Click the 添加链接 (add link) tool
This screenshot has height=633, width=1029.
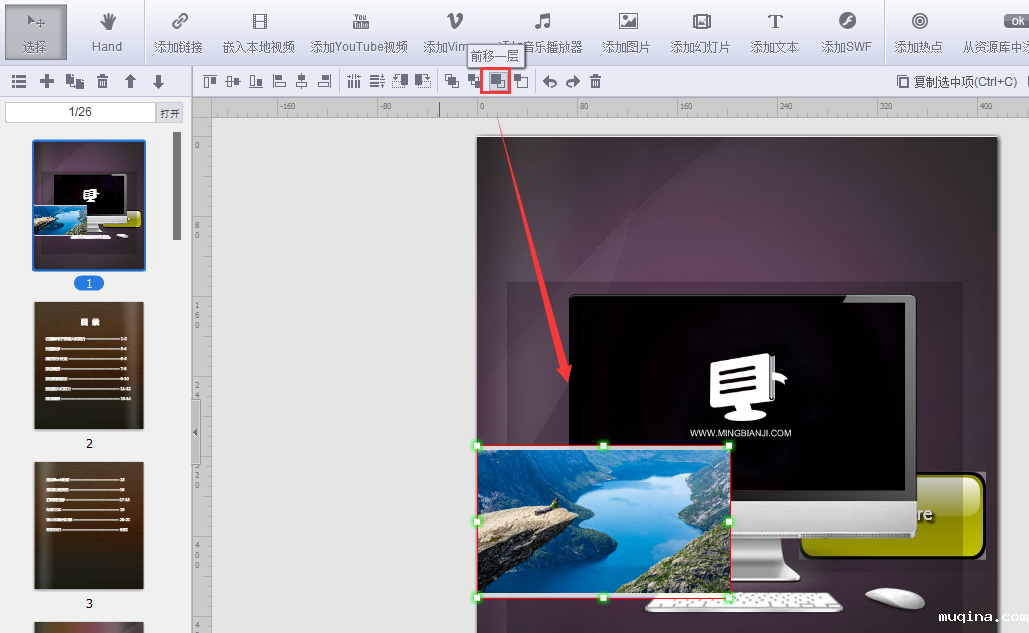pos(179,31)
